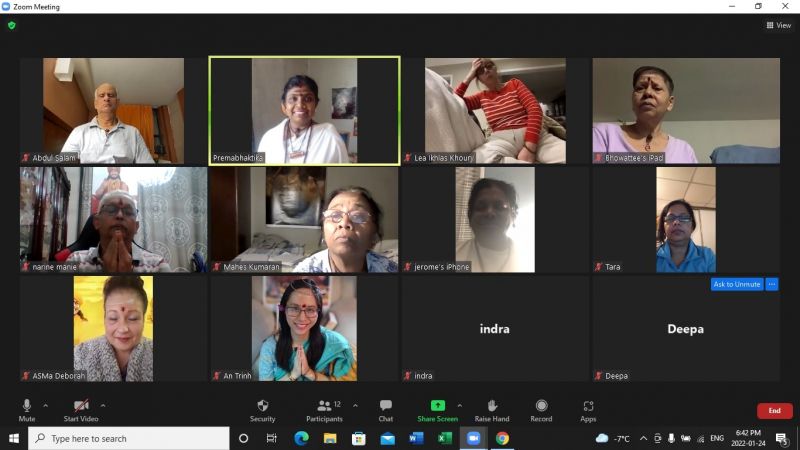Select Bhowattee's iPad video tile

click(686, 110)
